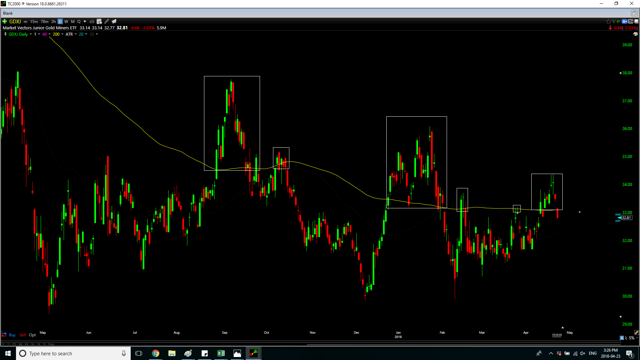Expand the 200 moving average dropdown
The width and height of the screenshot is (640, 360).
(62, 34)
